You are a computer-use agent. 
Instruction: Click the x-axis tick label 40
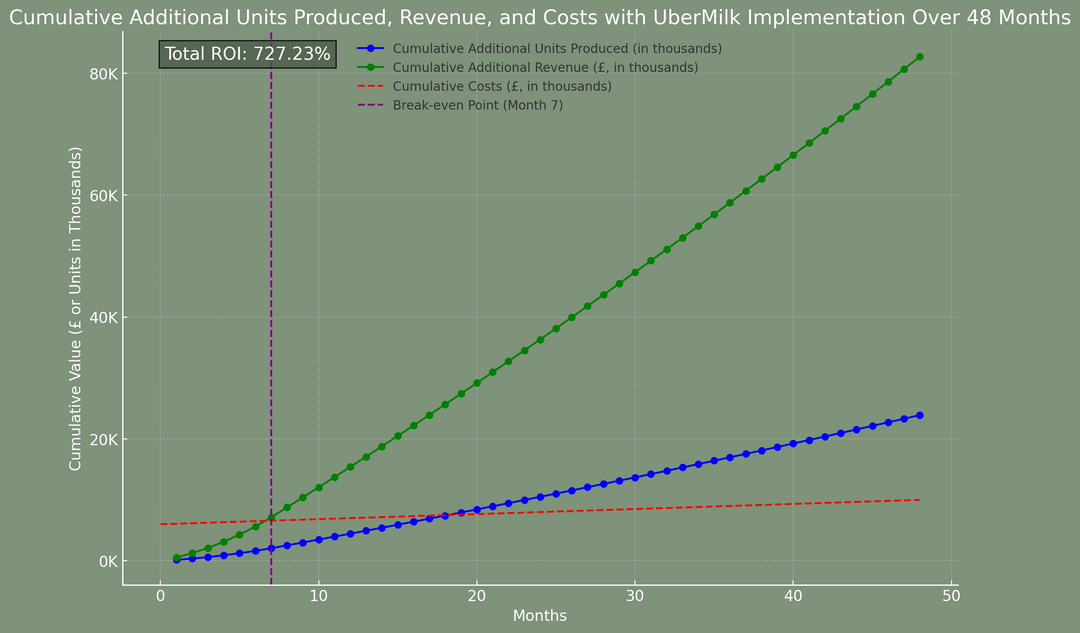[793, 594]
